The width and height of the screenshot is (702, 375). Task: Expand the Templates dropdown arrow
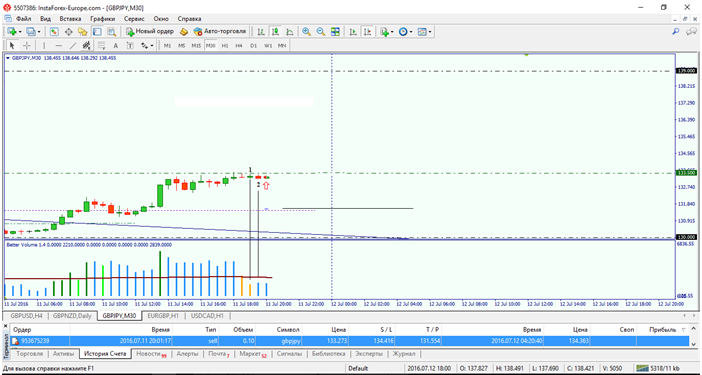coord(430,32)
